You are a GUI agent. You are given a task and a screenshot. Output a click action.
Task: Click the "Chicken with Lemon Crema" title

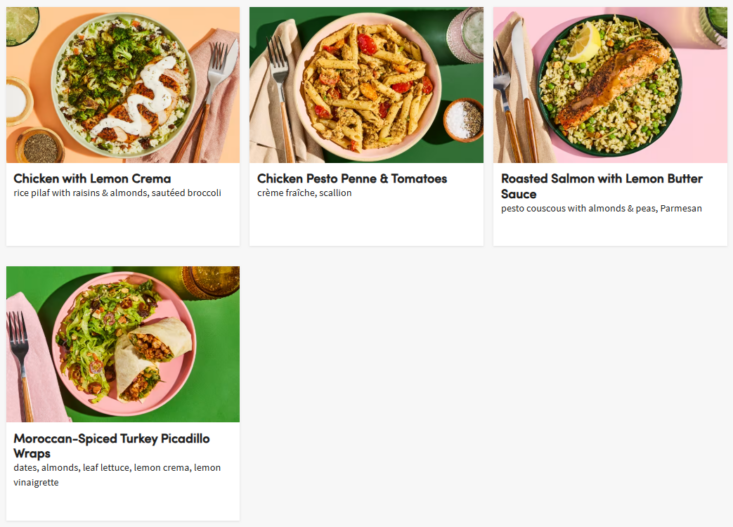[x=92, y=179]
